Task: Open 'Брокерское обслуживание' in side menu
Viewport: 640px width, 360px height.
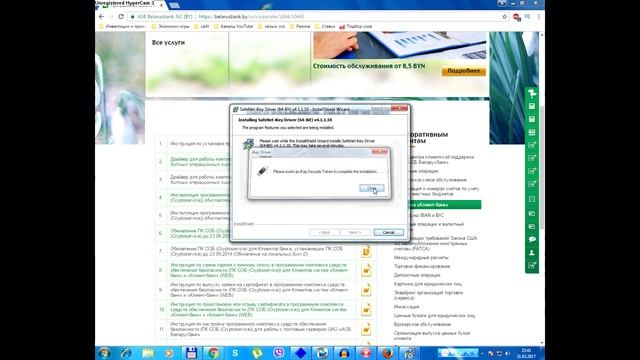Action: click(422, 324)
